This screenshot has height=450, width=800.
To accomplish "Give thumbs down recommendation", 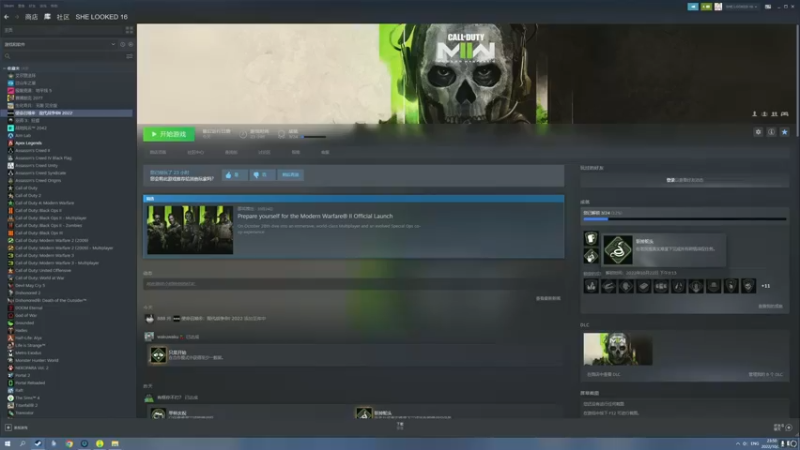I will click(261, 174).
